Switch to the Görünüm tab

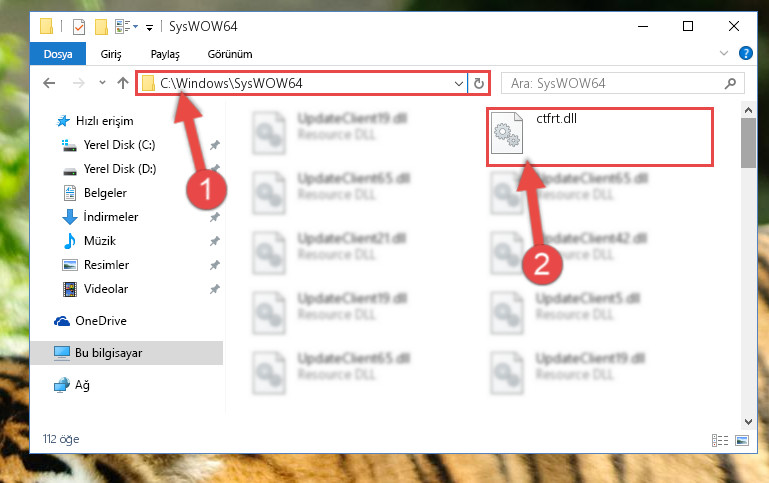point(230,54)
